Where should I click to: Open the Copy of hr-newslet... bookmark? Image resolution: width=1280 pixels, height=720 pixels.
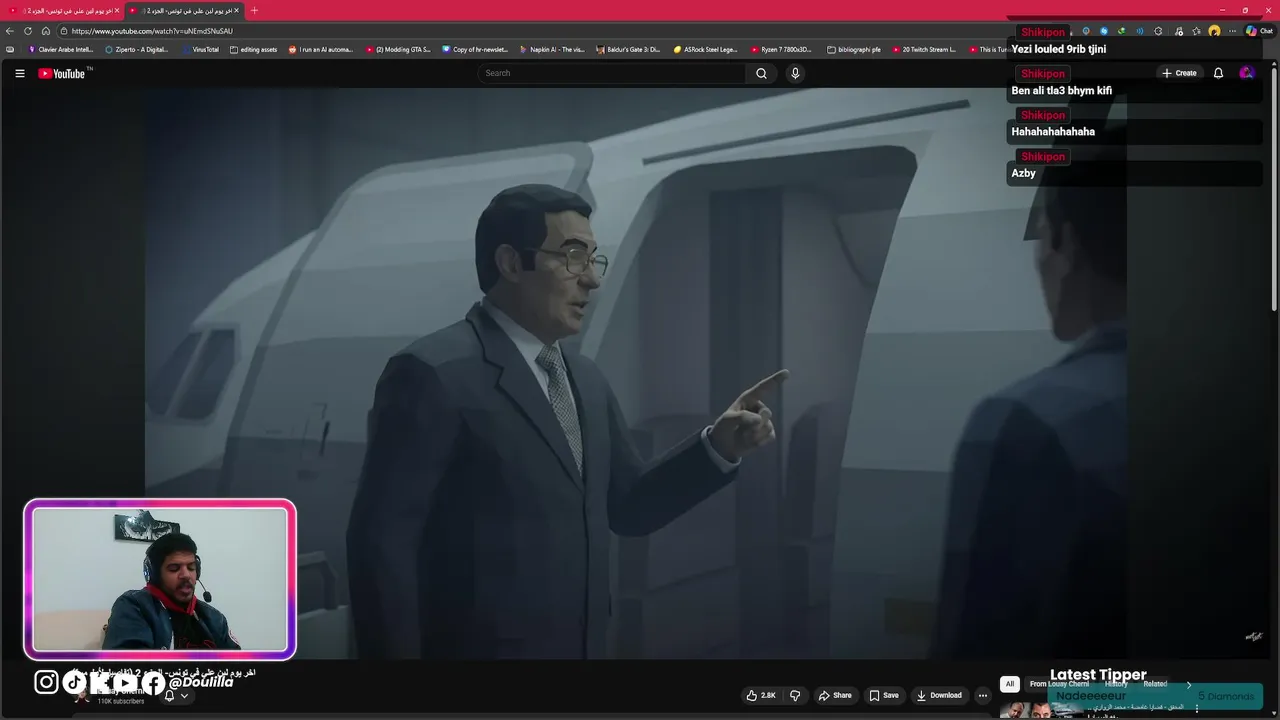476,49
